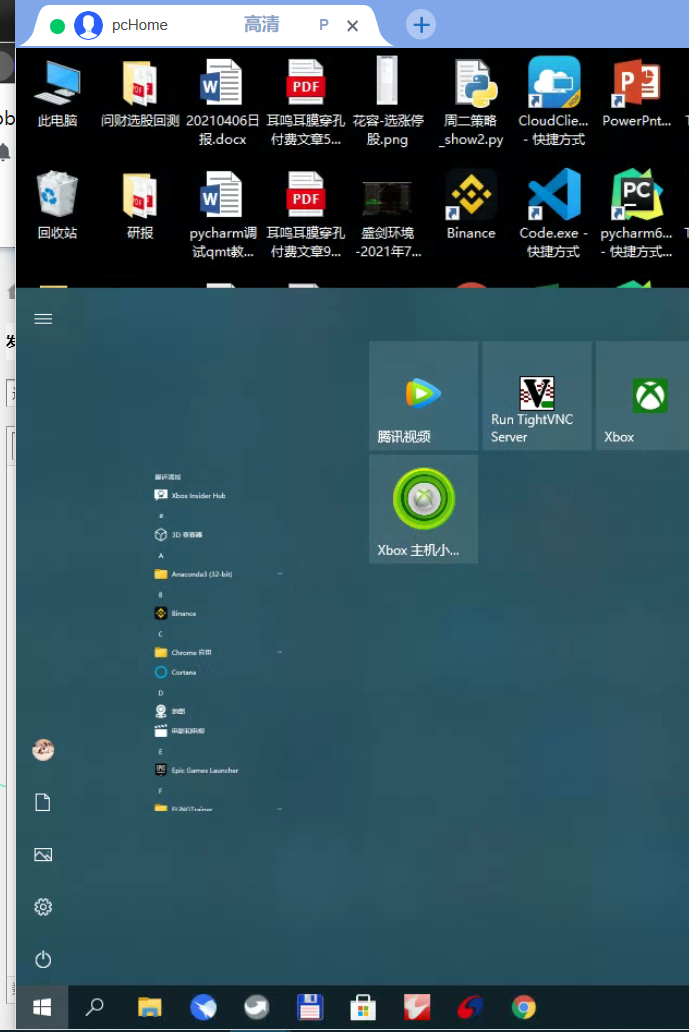
Task: Open the Xbox 主机小帮手 tile
Action: 424,509
